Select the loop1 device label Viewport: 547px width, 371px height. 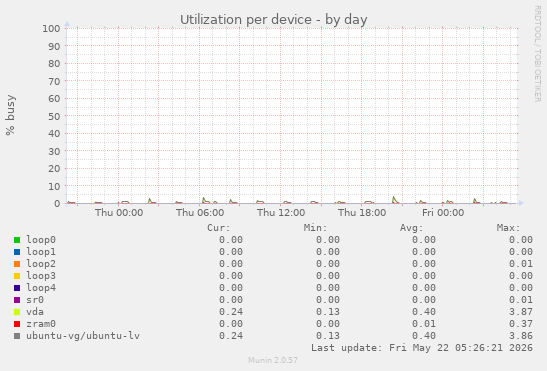[x=41, y=252]
